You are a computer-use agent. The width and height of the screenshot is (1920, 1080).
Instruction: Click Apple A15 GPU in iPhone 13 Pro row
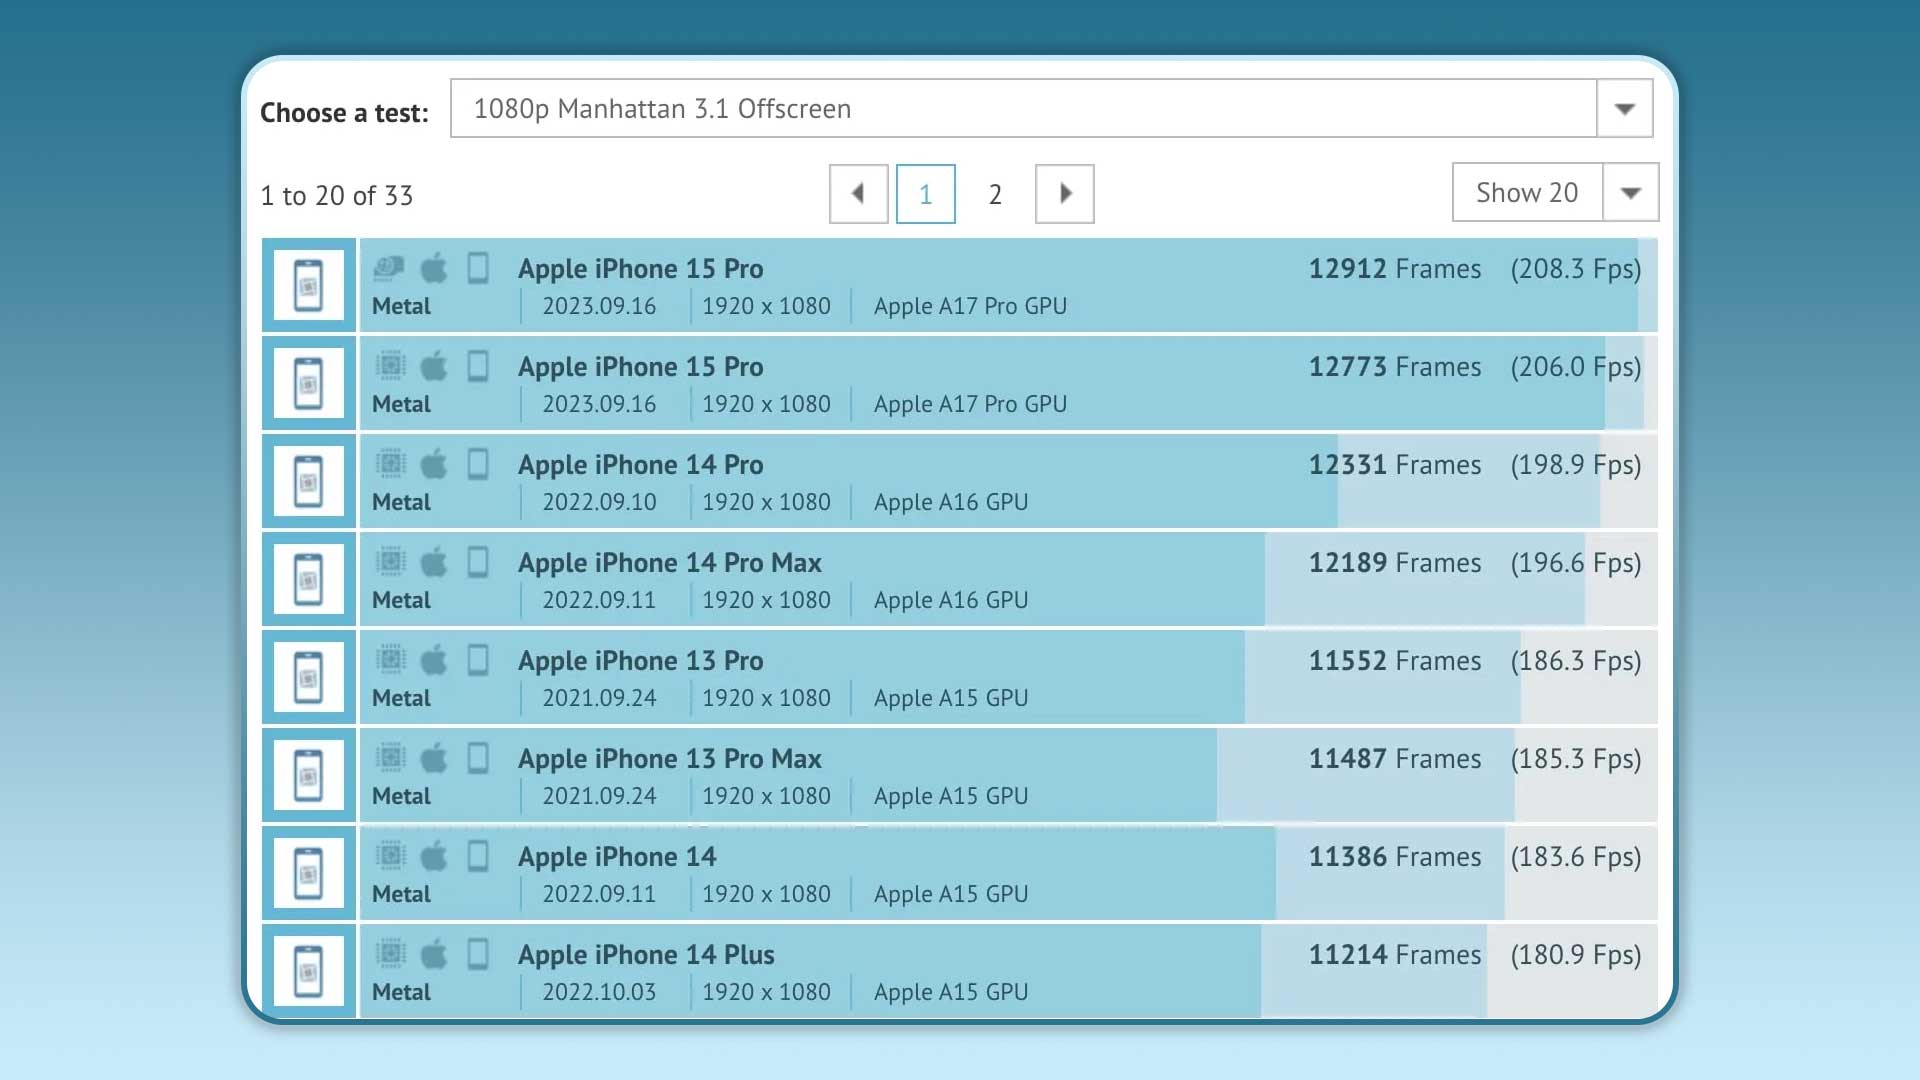(x=951, y=698)
